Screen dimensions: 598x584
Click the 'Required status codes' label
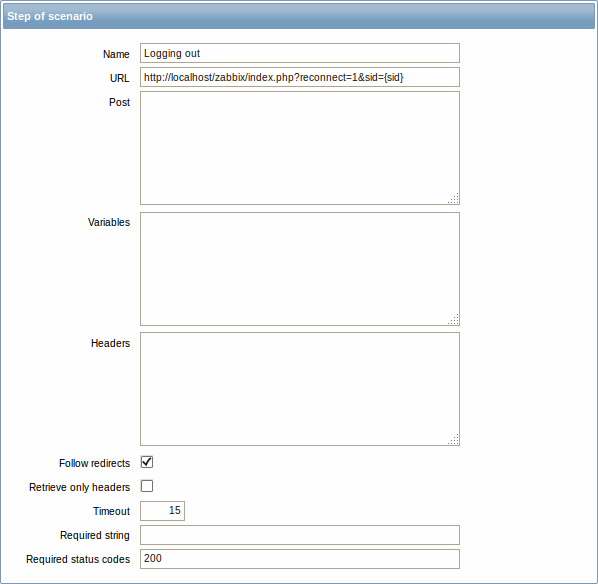coord(78,559)
